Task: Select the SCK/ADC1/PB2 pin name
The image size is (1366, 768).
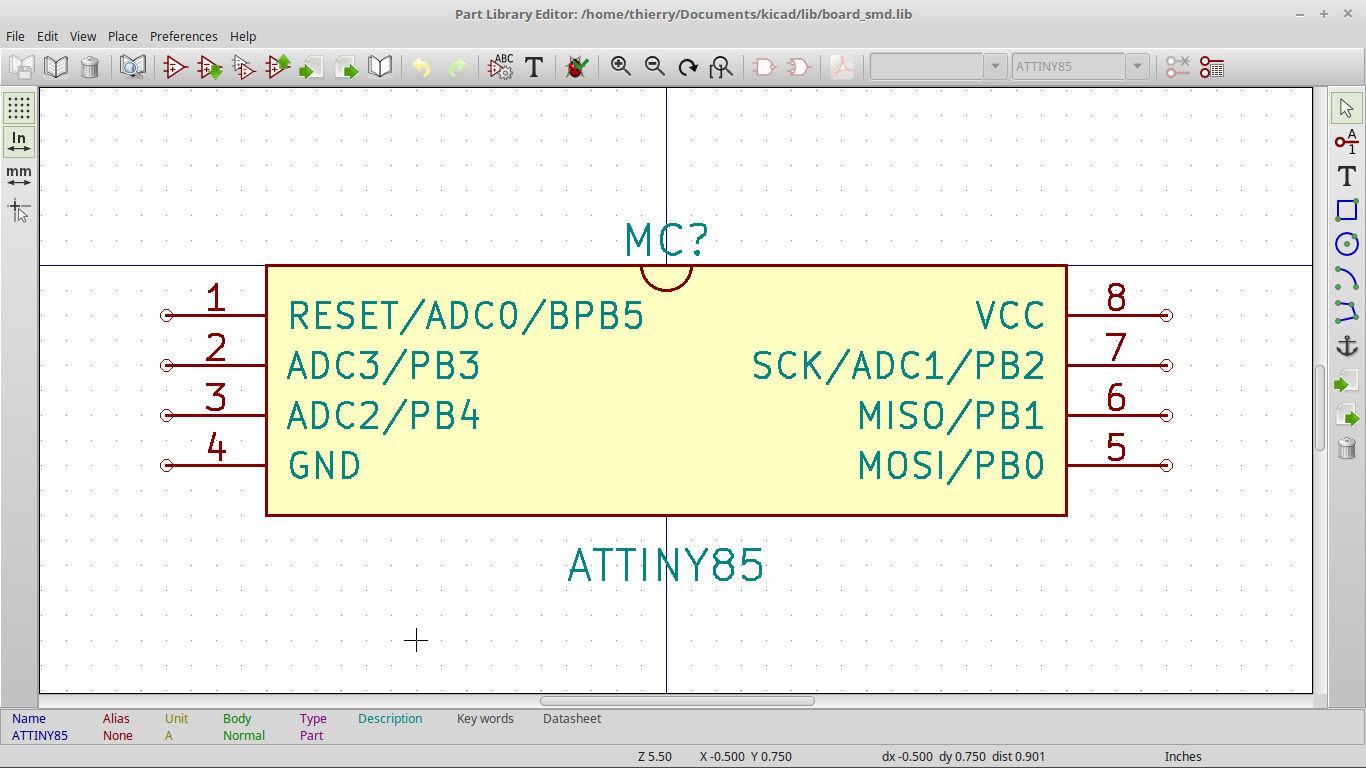Action: click(x=899, y=366)
